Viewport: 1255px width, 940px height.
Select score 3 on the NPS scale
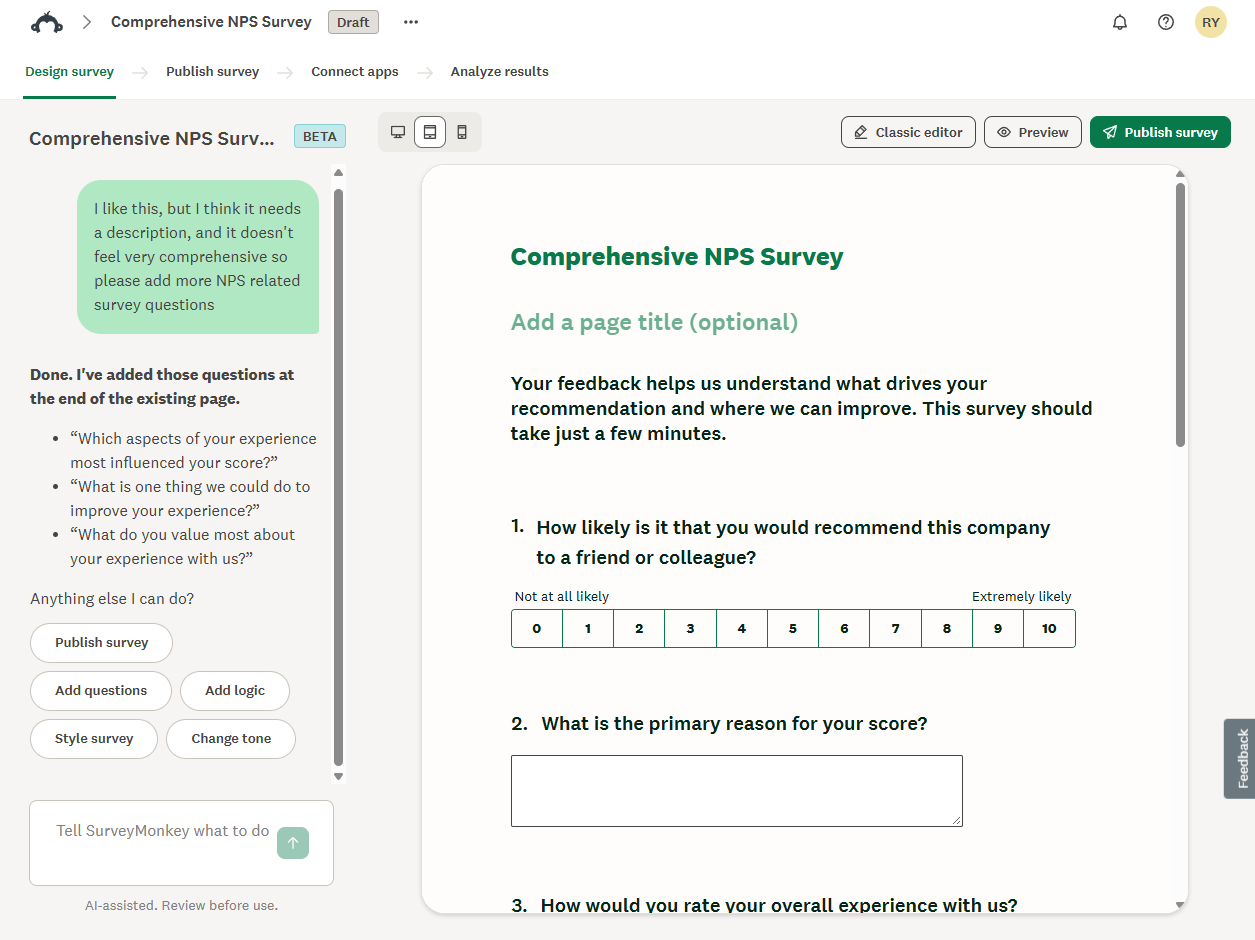tap(690, 629)
